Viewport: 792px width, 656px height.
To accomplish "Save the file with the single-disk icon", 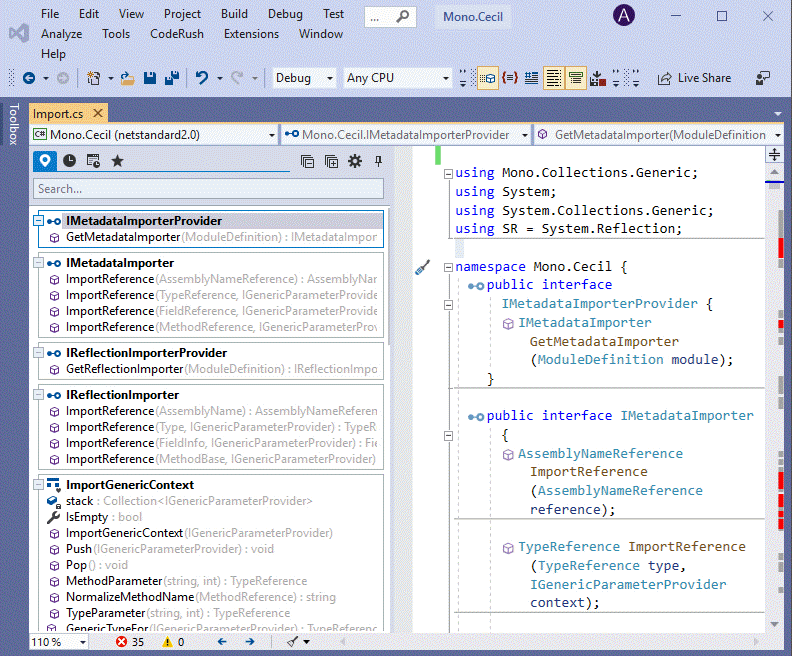I will [150, 78].
